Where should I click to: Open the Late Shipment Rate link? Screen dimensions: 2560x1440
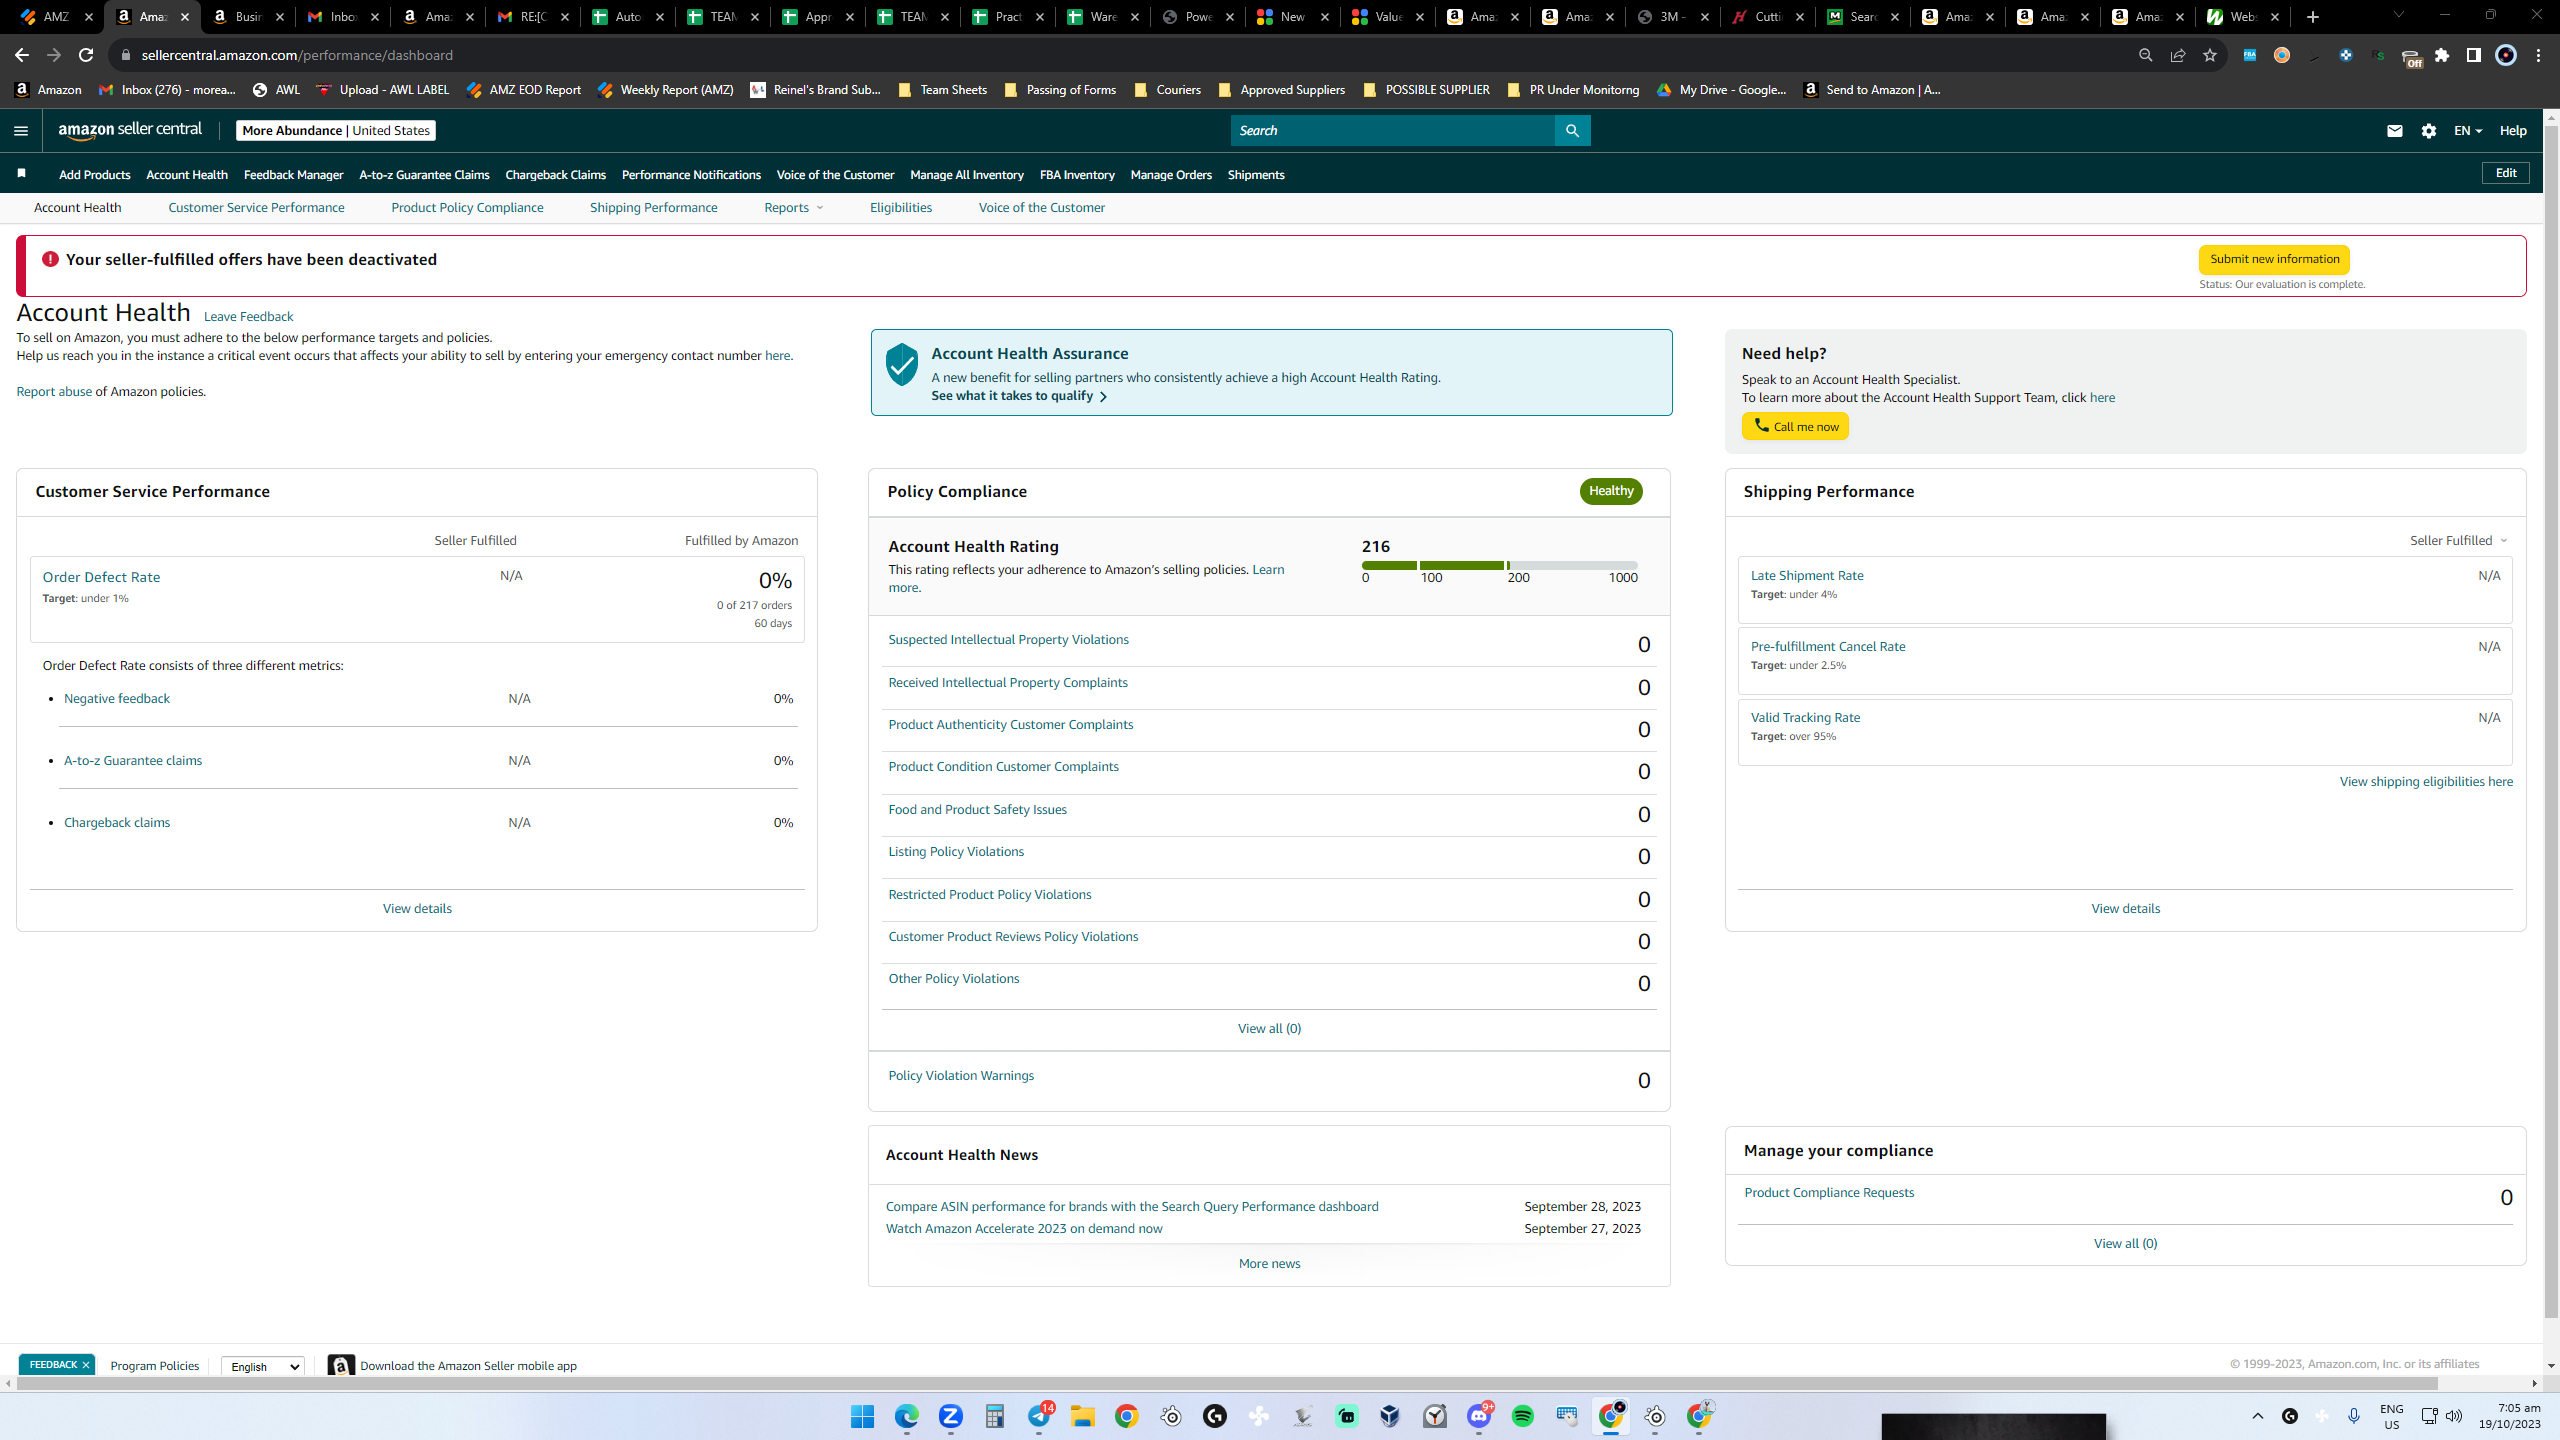1807,576
